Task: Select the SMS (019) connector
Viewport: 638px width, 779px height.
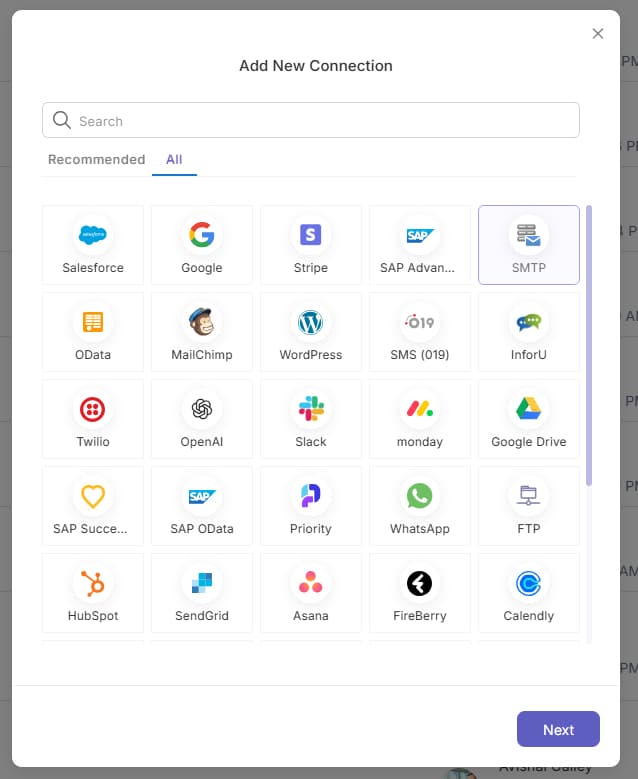Action: 420,332
